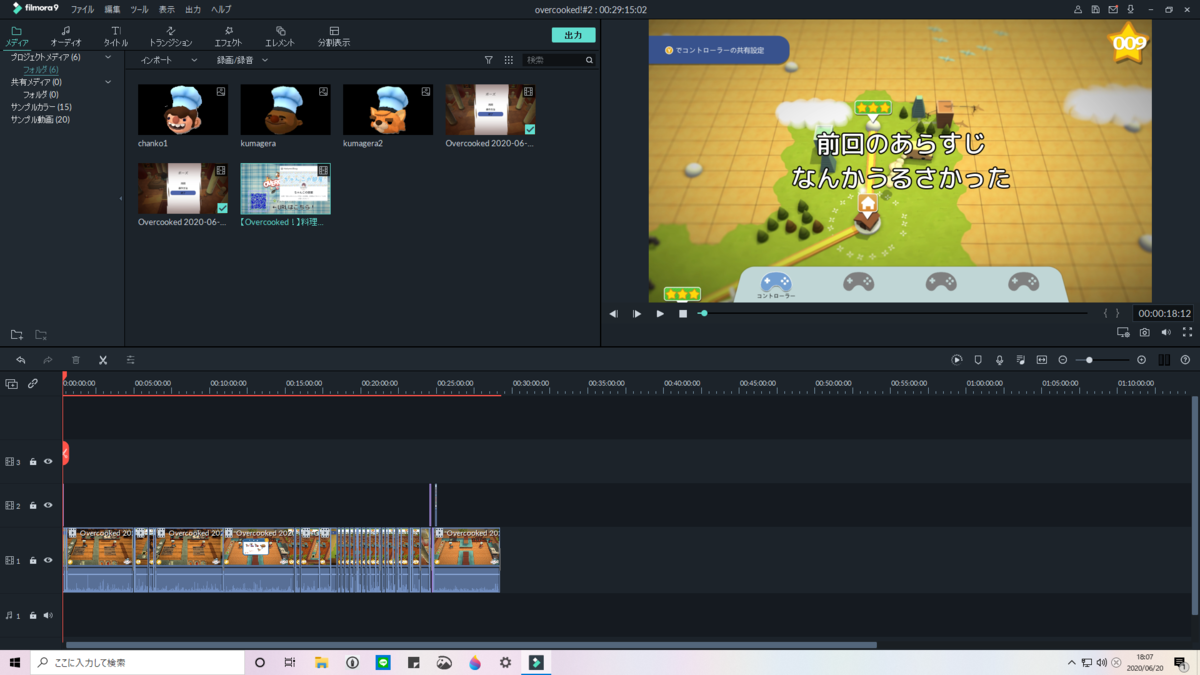Click the preview playback progress slider handle
The height and width of the screenshot is (675, 1200).
[703, 314]
